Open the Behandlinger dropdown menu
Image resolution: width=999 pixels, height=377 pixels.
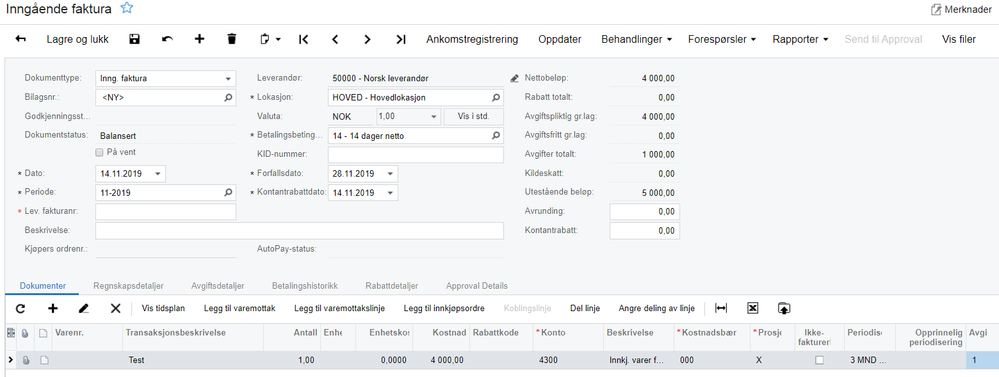[636, 39]
